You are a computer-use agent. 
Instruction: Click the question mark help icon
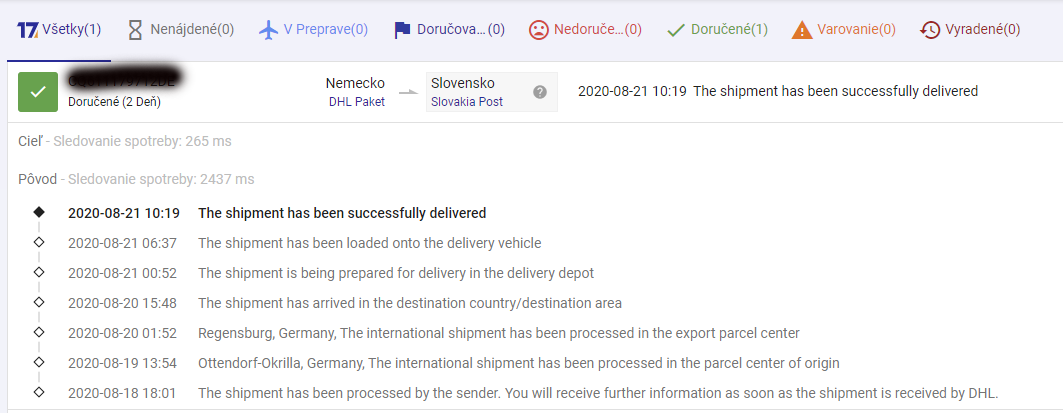pos(540,92)
